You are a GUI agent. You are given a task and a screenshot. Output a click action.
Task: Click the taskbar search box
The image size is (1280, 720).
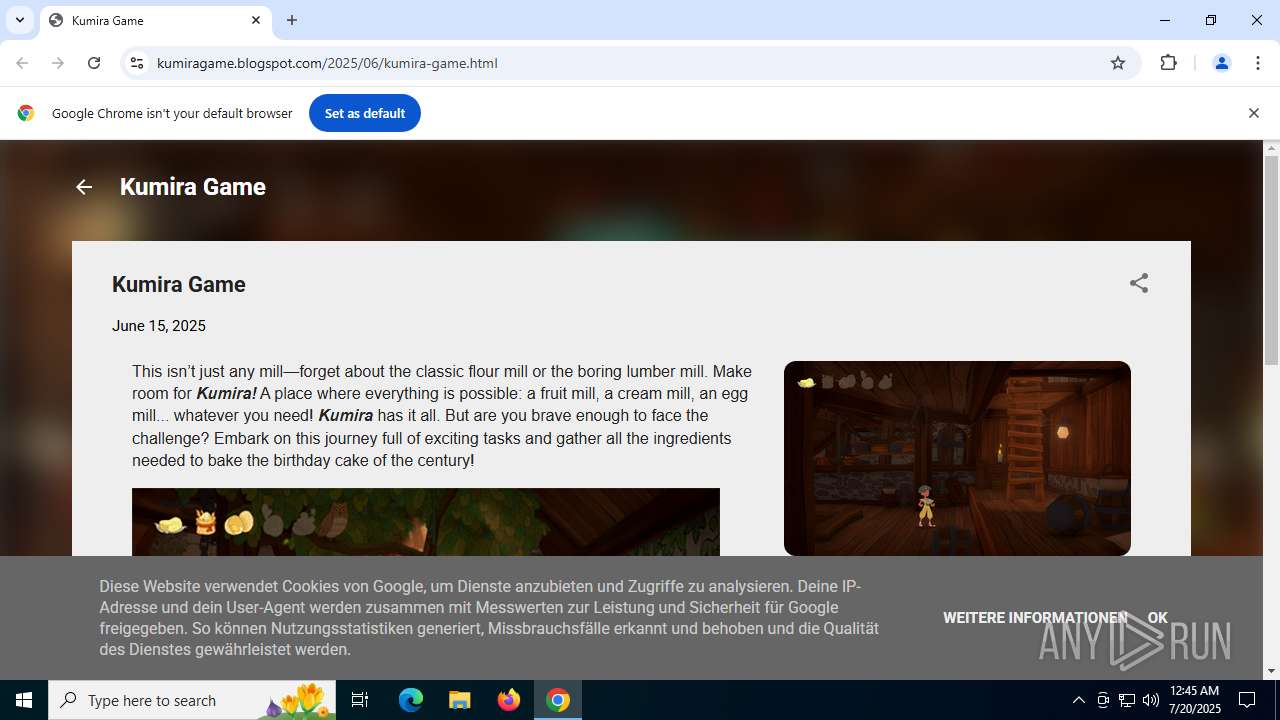[x=194, y=700]
